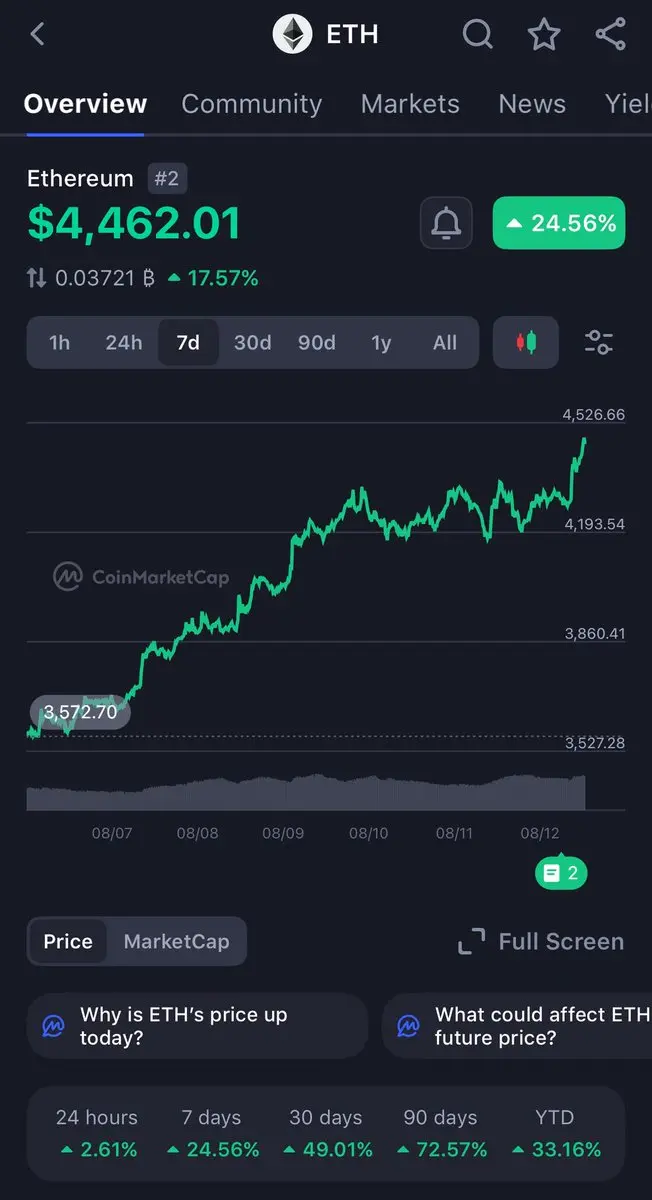
Task: Tap the Ethereum logo icon
Action: point(293,34)
